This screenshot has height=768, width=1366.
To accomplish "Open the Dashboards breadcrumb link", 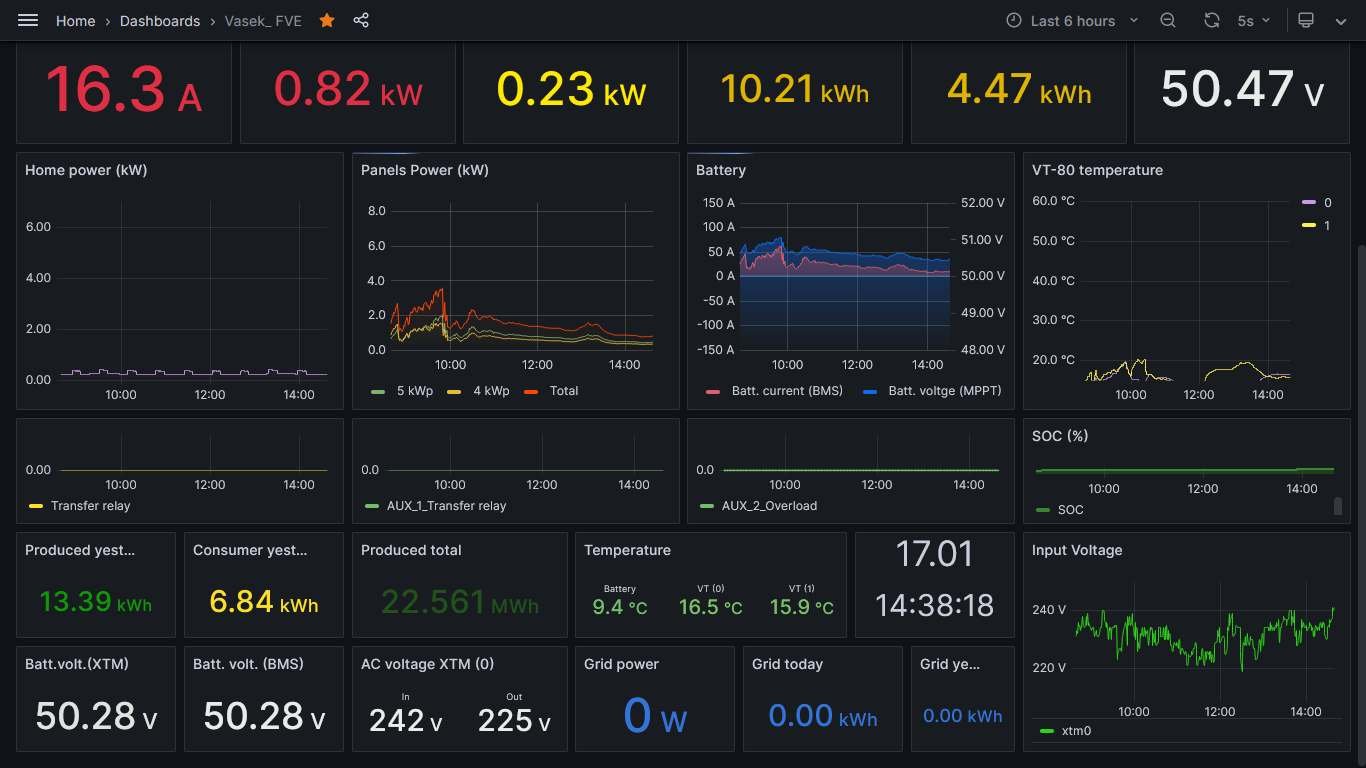I will tap(160, 20).
